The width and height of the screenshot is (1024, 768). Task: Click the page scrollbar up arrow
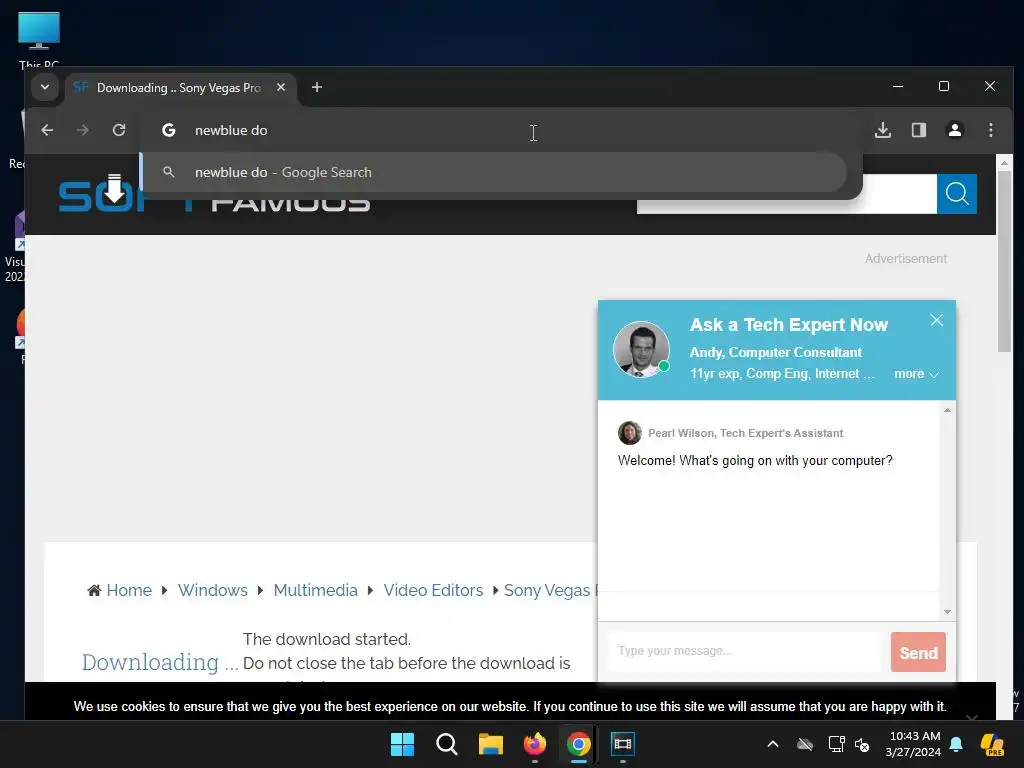point(1004,163)
